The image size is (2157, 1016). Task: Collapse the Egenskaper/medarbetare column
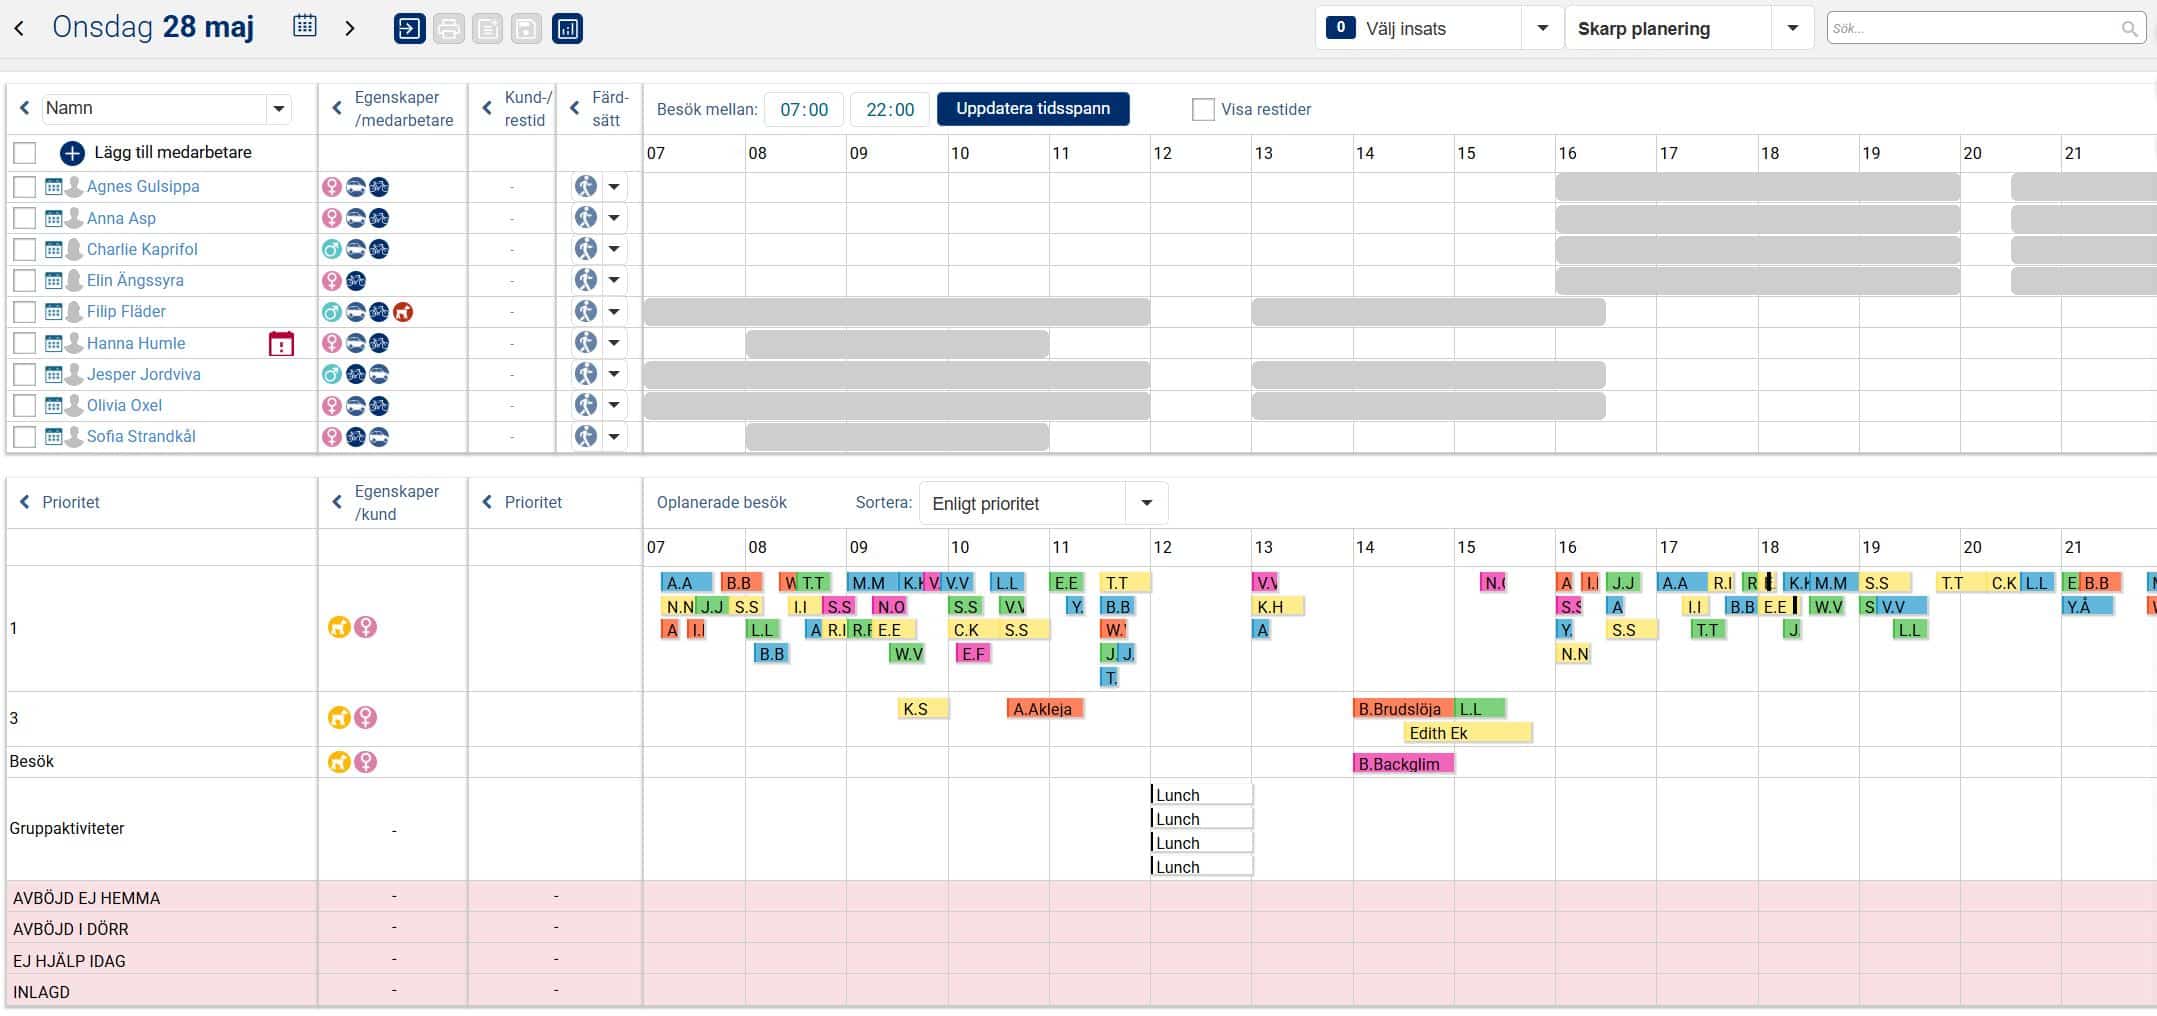point(337,109)
